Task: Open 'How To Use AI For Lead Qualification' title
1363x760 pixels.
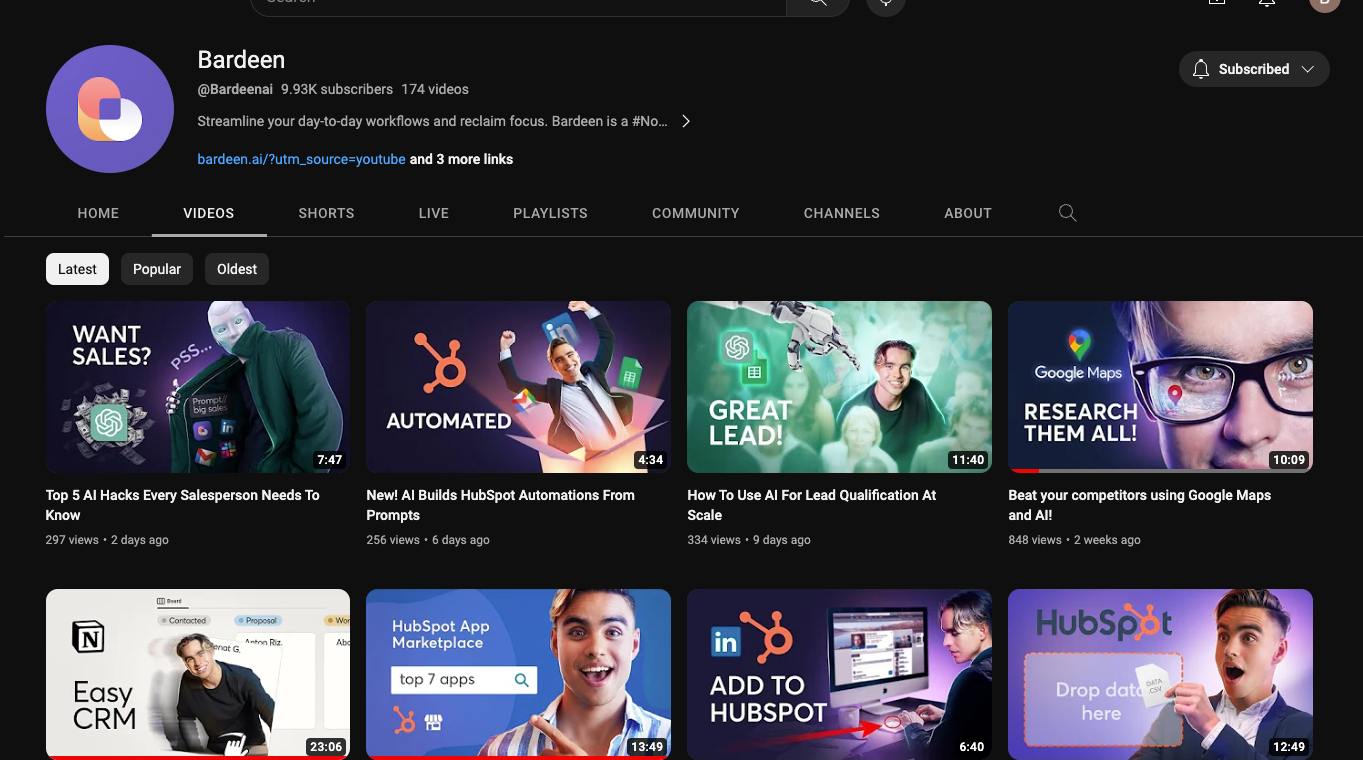Action: tap(811, 505)
